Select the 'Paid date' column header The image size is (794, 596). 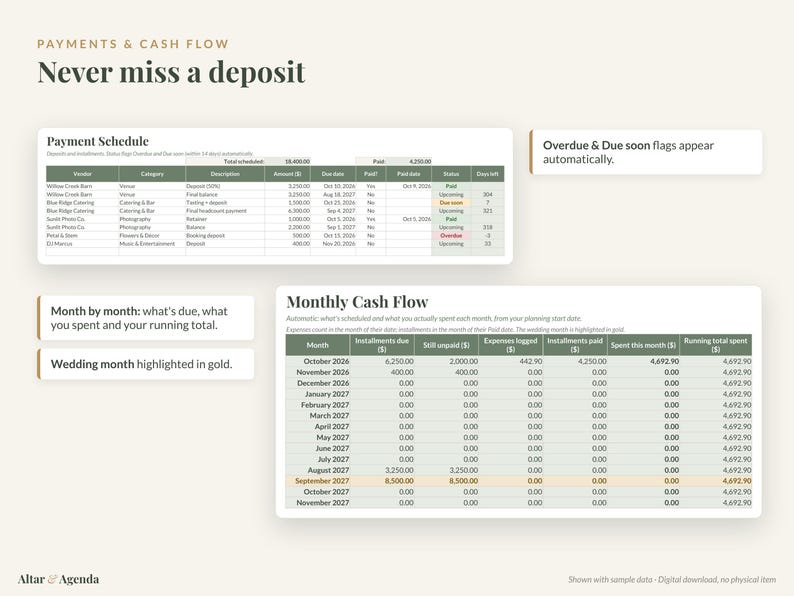[x=409, y=174]
